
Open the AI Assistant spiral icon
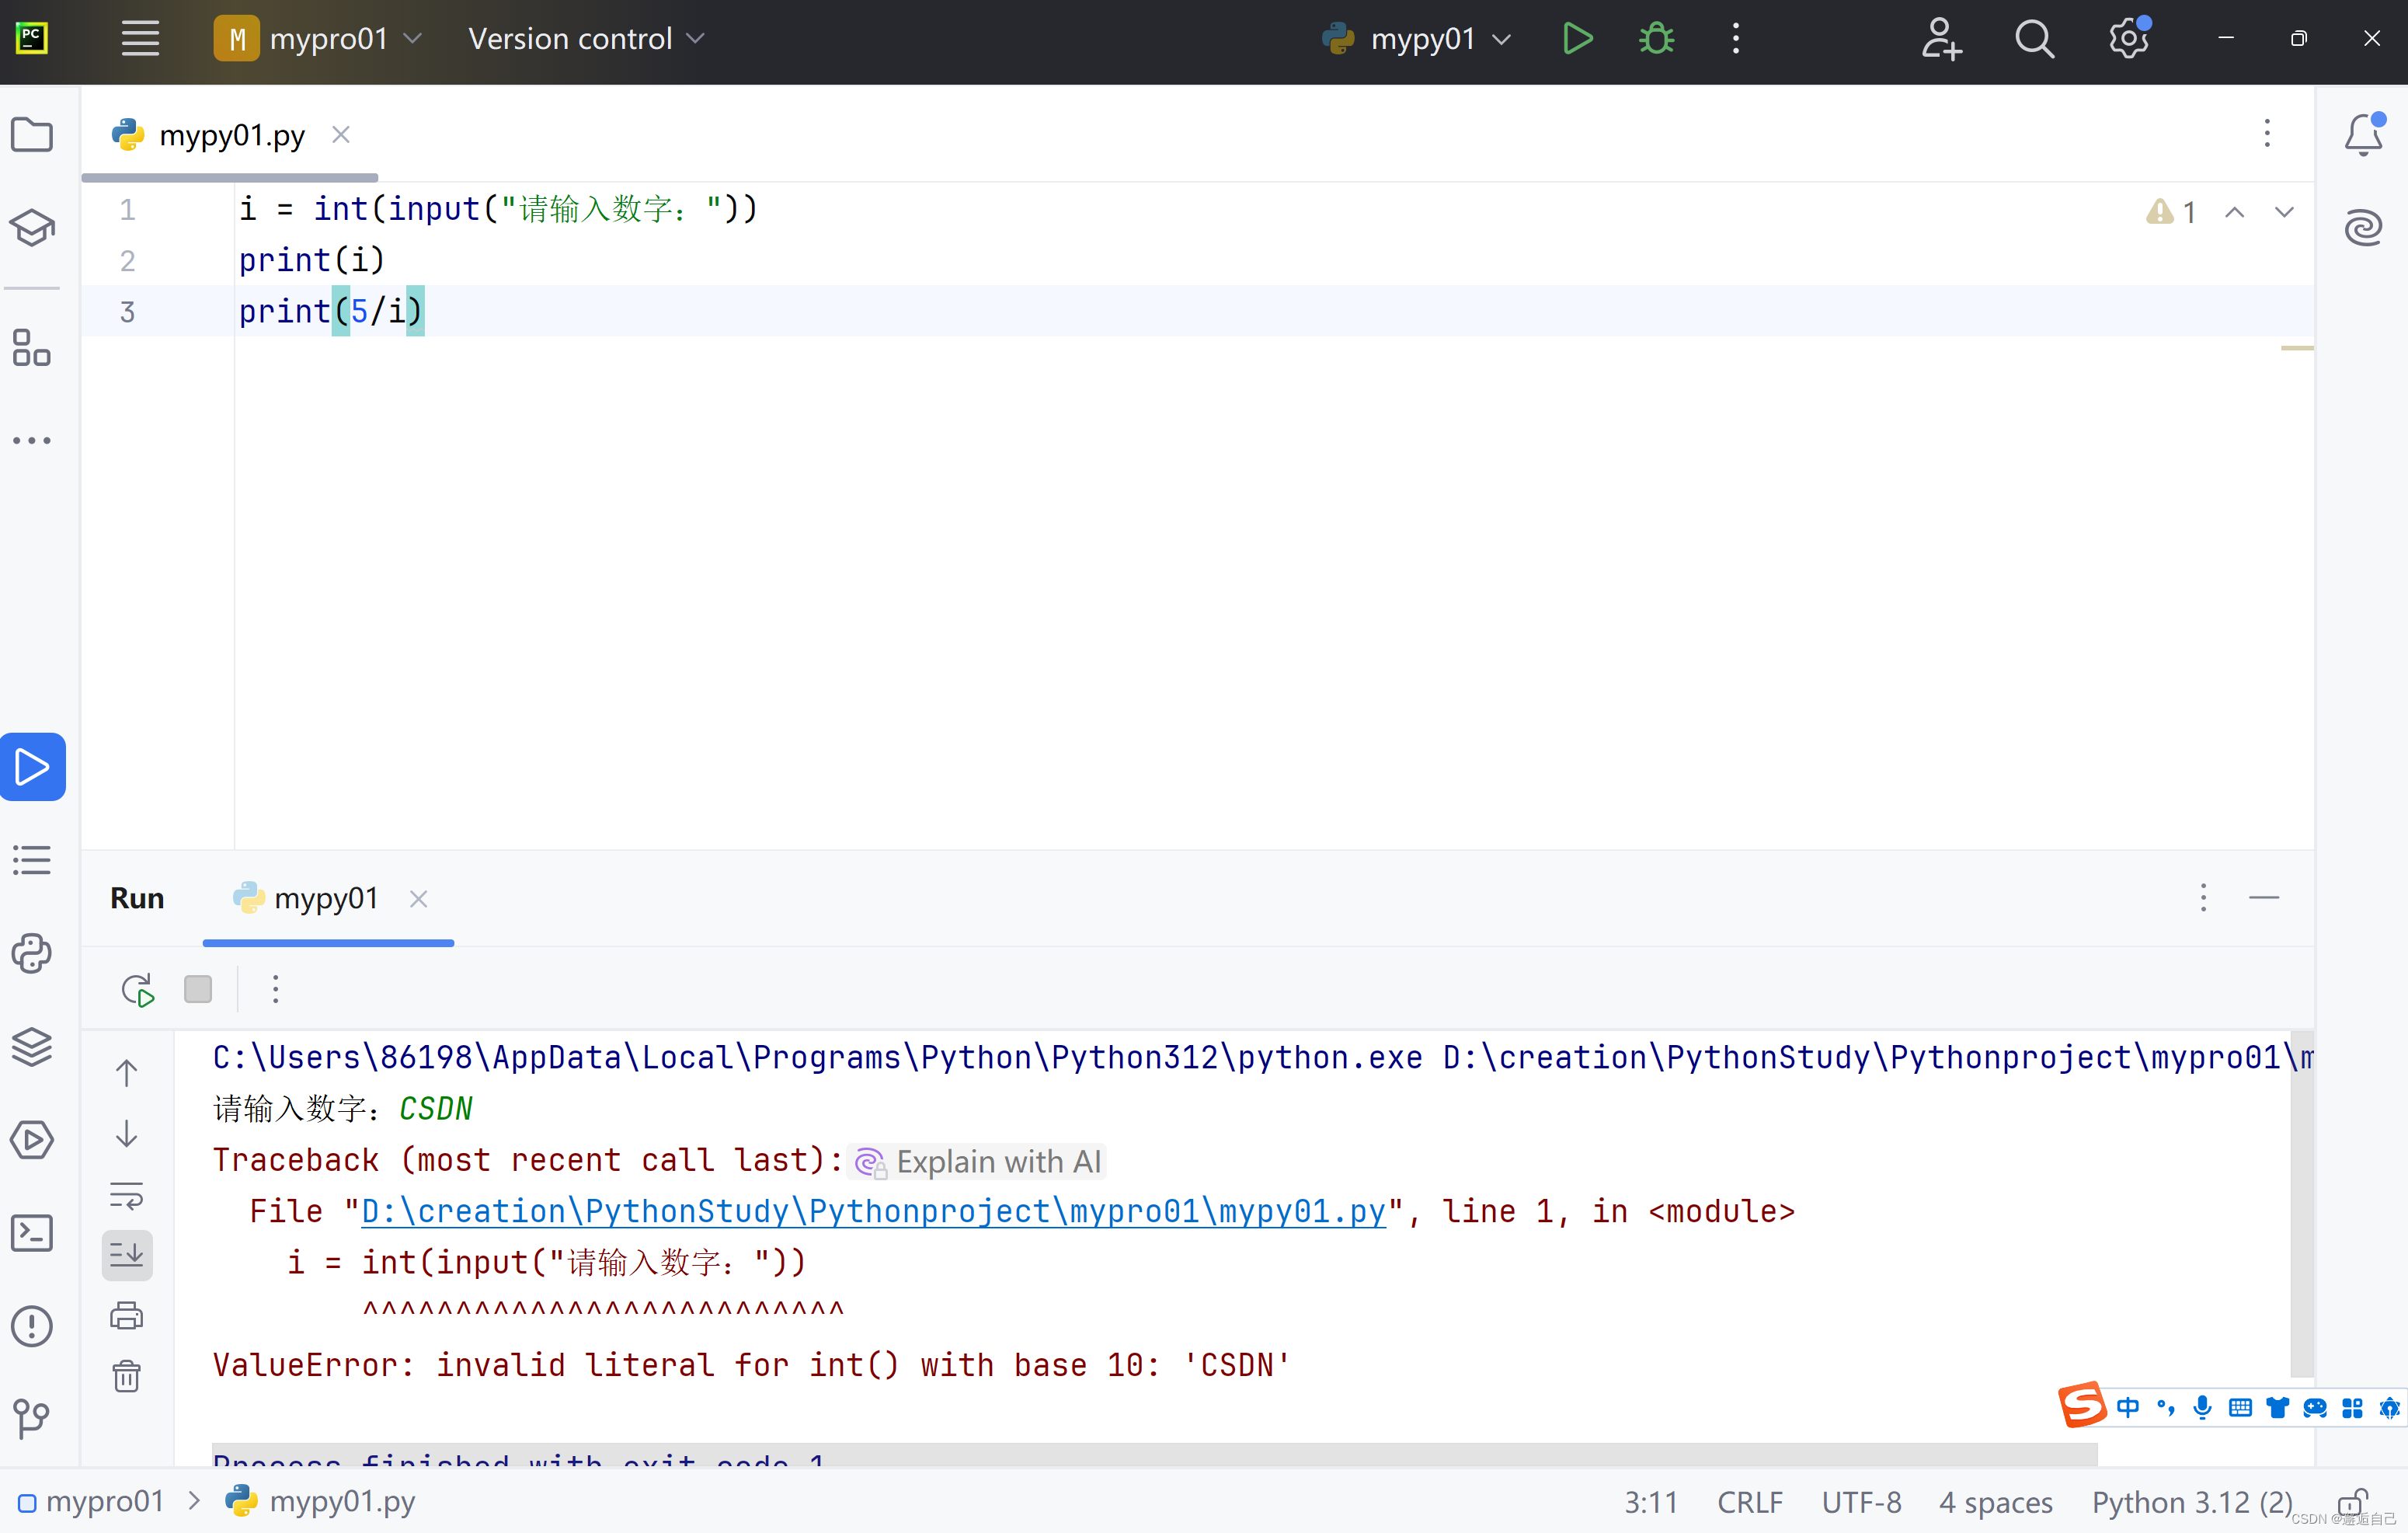[x=2363, y=227]
